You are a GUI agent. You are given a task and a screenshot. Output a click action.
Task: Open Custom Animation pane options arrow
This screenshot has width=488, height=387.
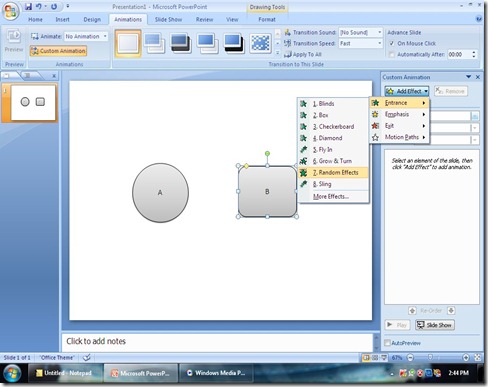(469, 77)
